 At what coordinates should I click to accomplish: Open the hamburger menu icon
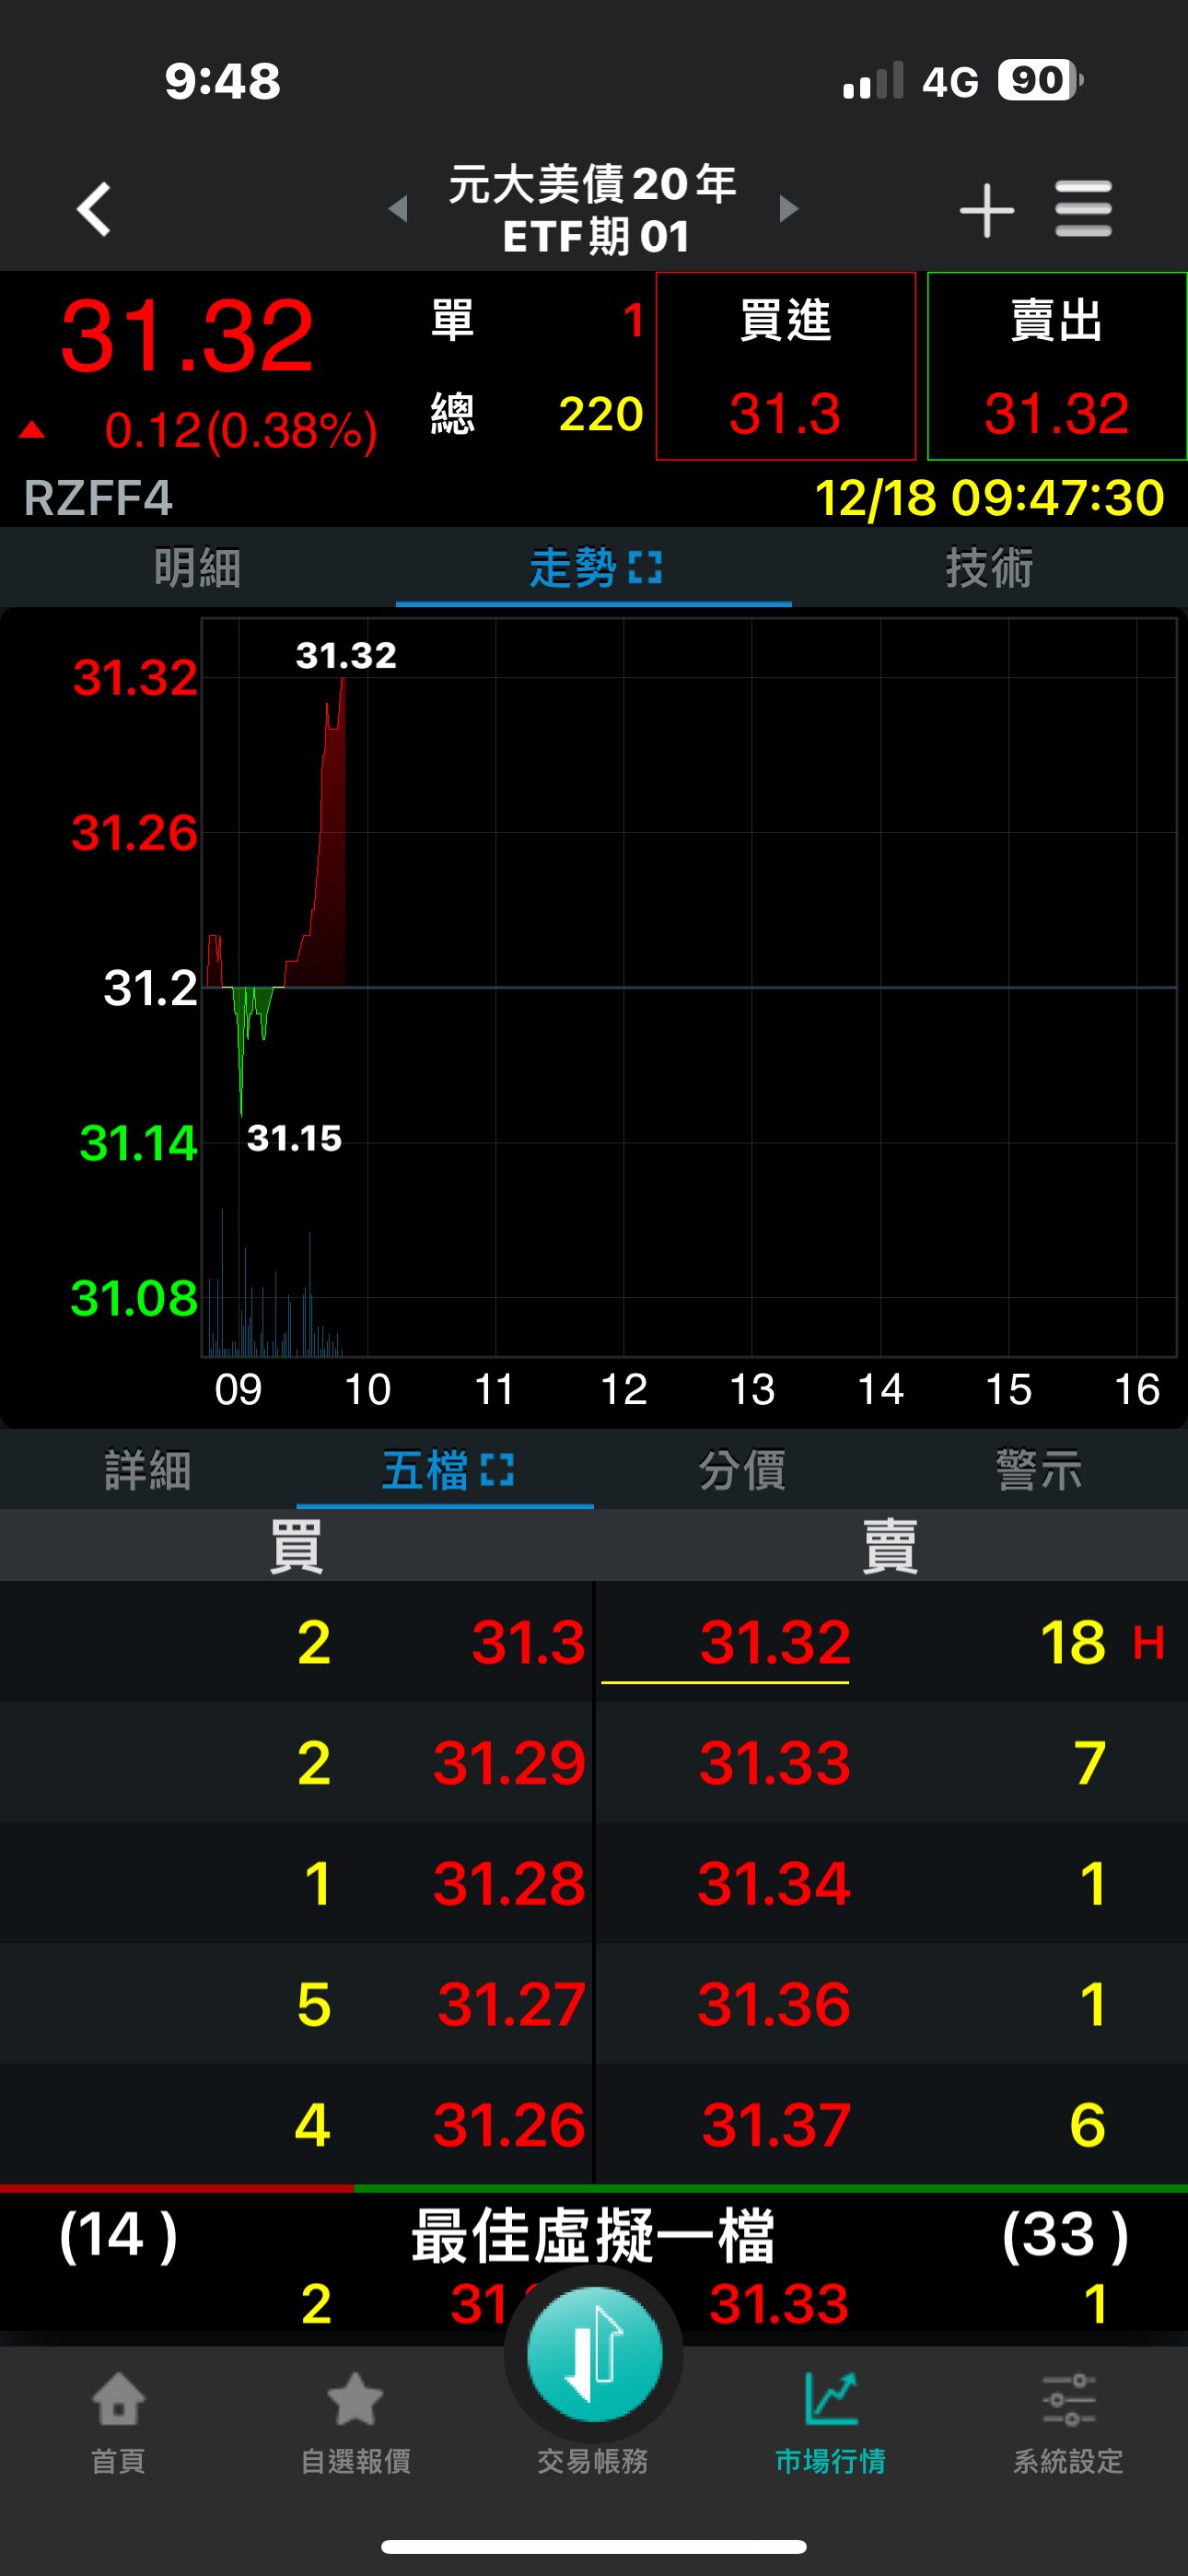(1083, 209)
